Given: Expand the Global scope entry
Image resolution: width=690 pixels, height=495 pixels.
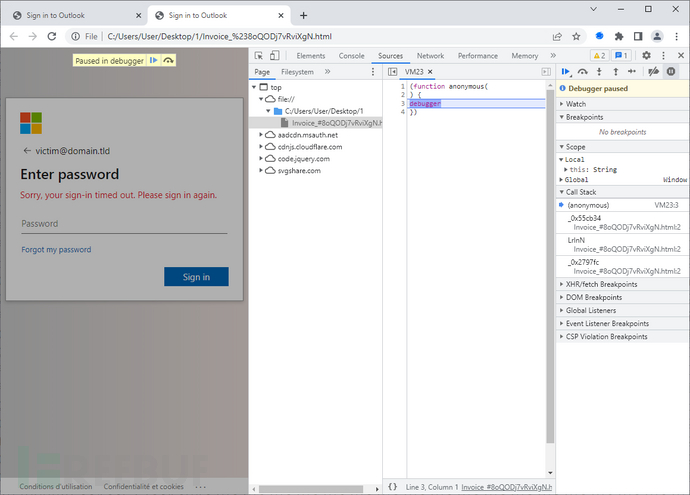Looking at the screenshot, I should (561, 180).
